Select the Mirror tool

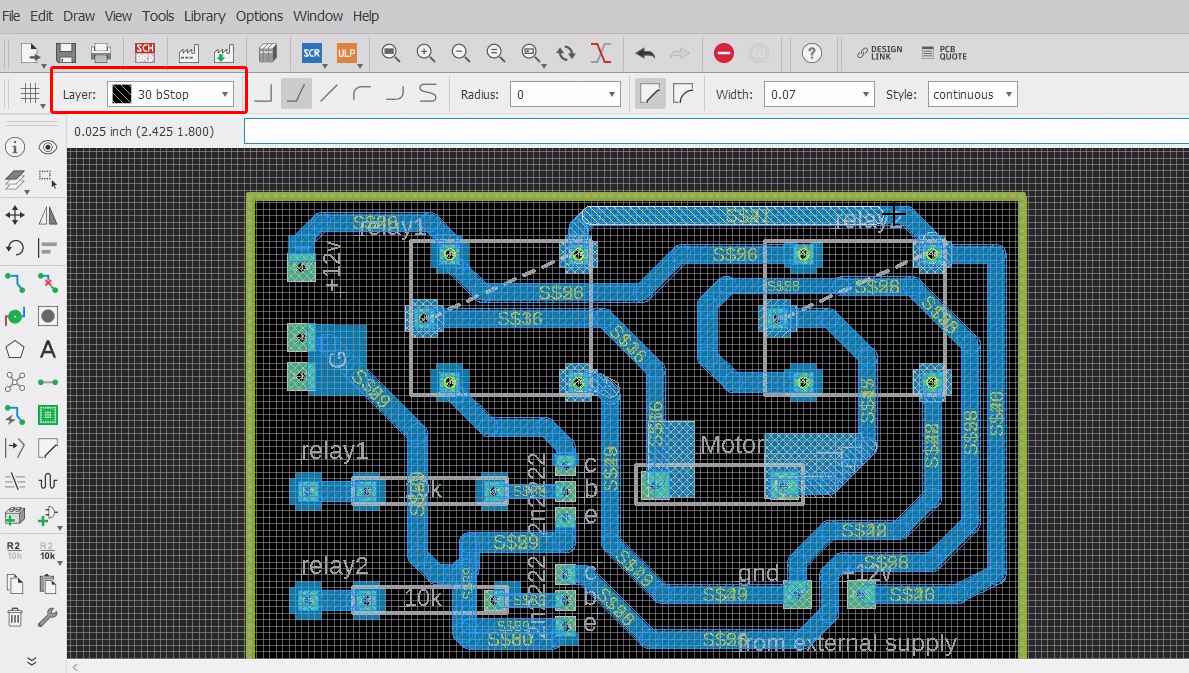pos(48,215)
